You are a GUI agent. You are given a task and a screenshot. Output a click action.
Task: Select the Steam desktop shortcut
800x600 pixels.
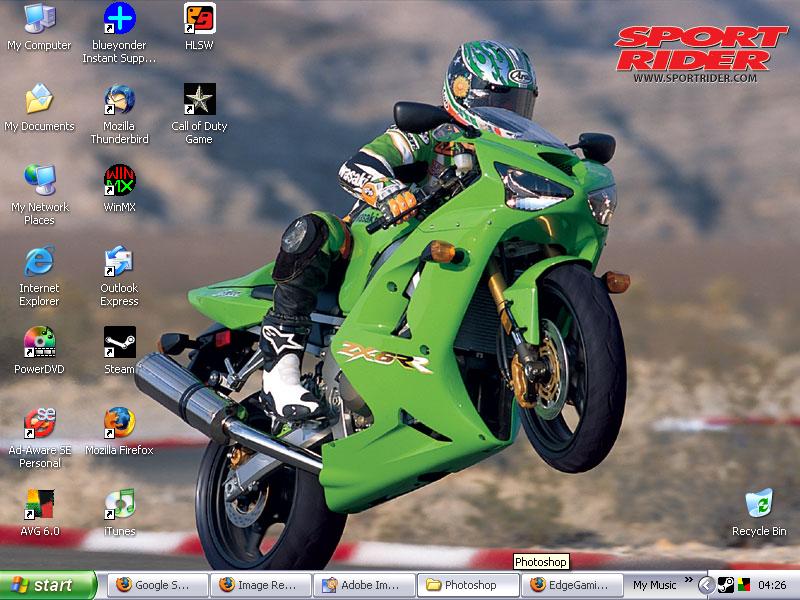click(119, 344)
